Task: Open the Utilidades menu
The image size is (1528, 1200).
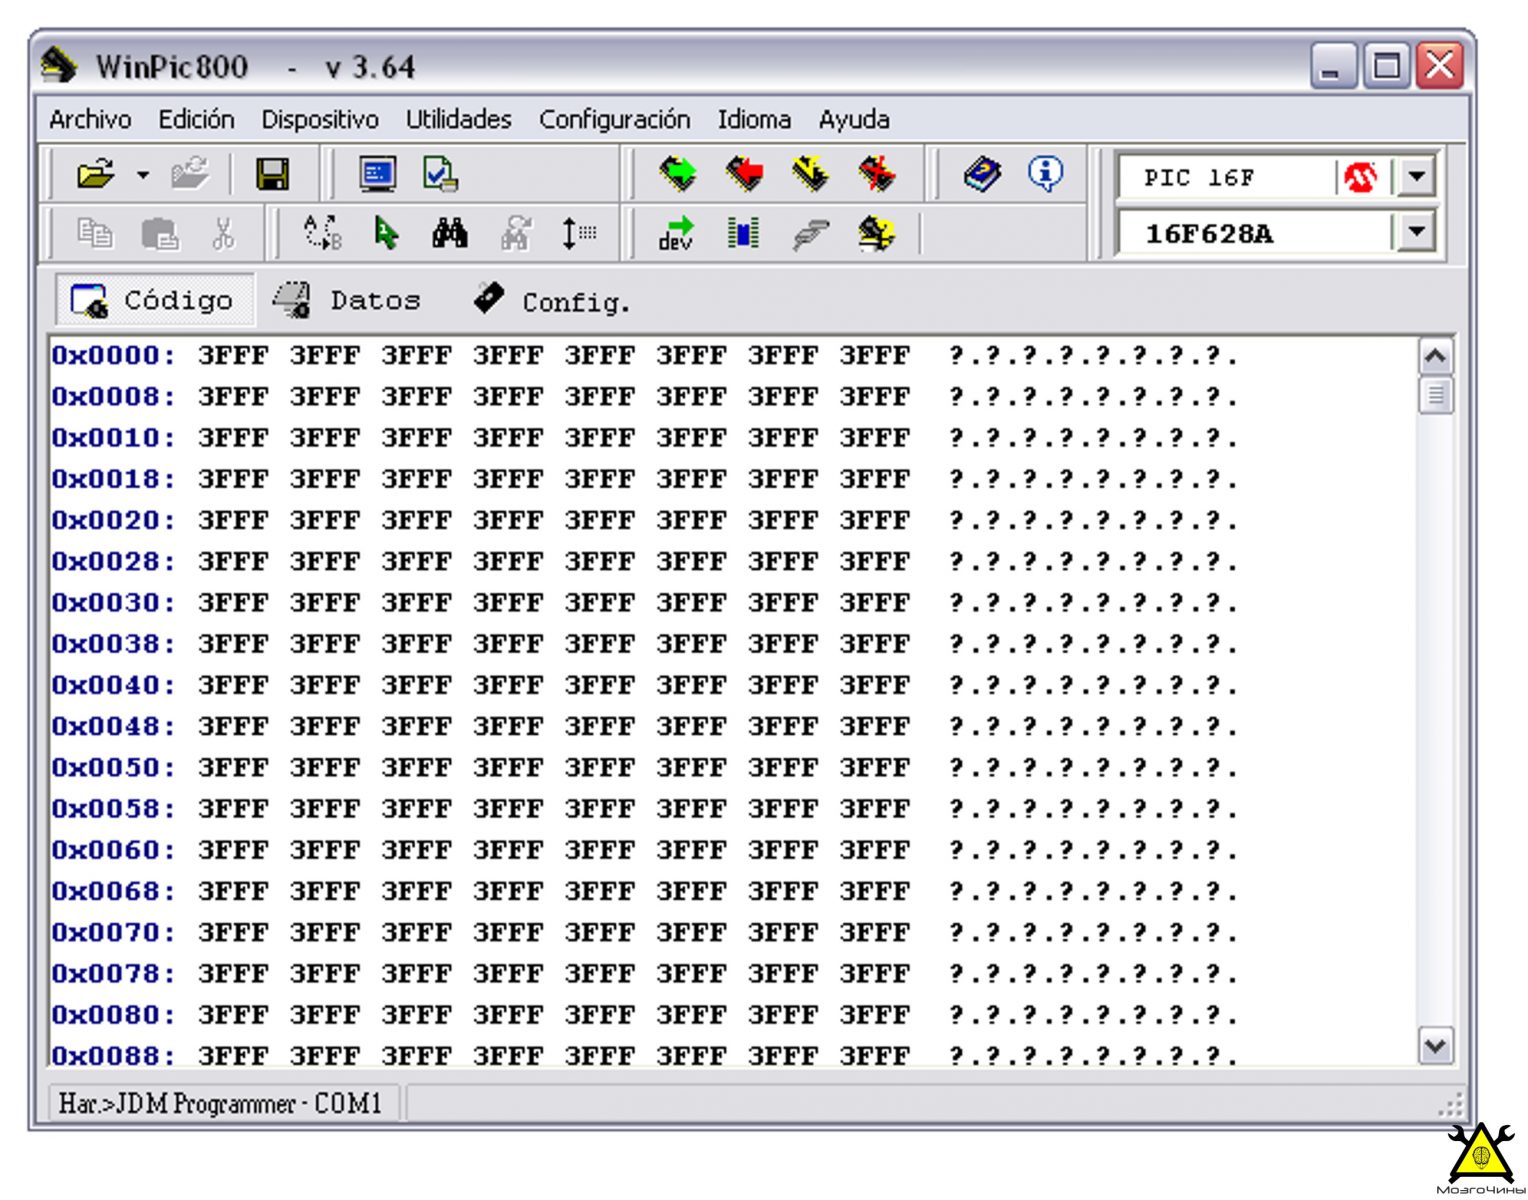Action: (x=458, y=120)
